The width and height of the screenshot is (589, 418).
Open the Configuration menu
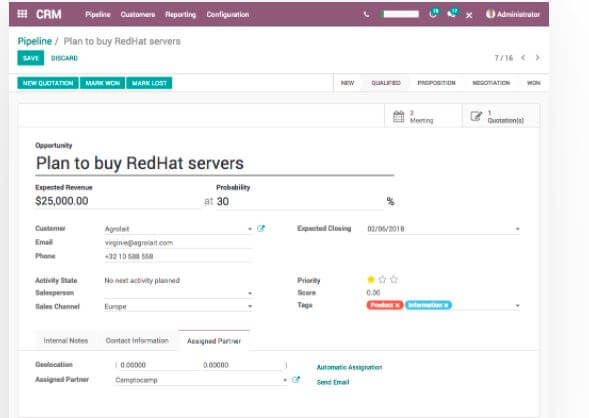[228, 15]
